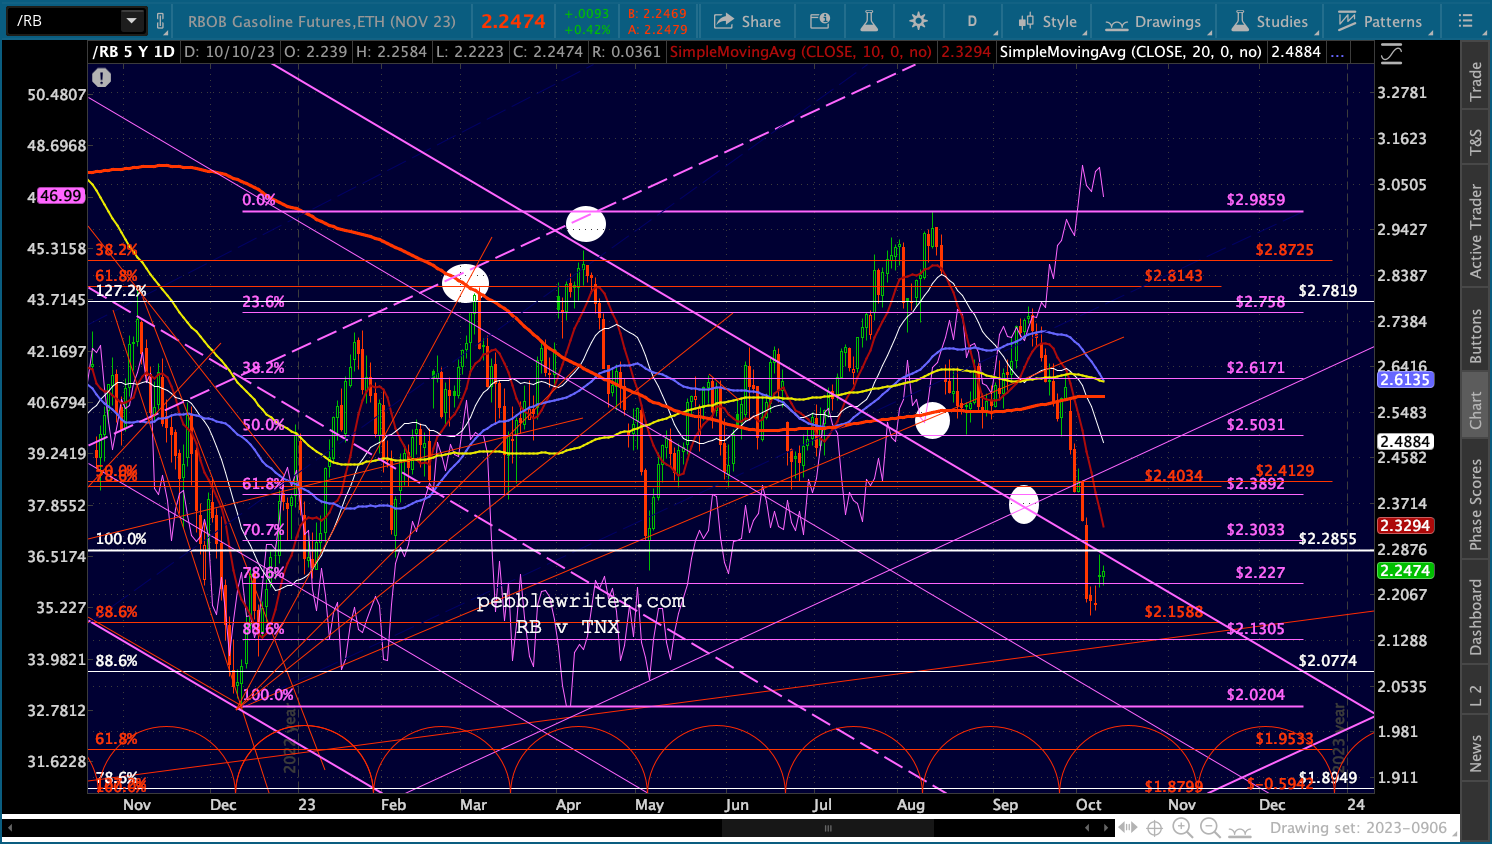Screen dimensions: 1492x844
Task: Click the 2.4884 white price bubble
Action: pos(1405,442)
